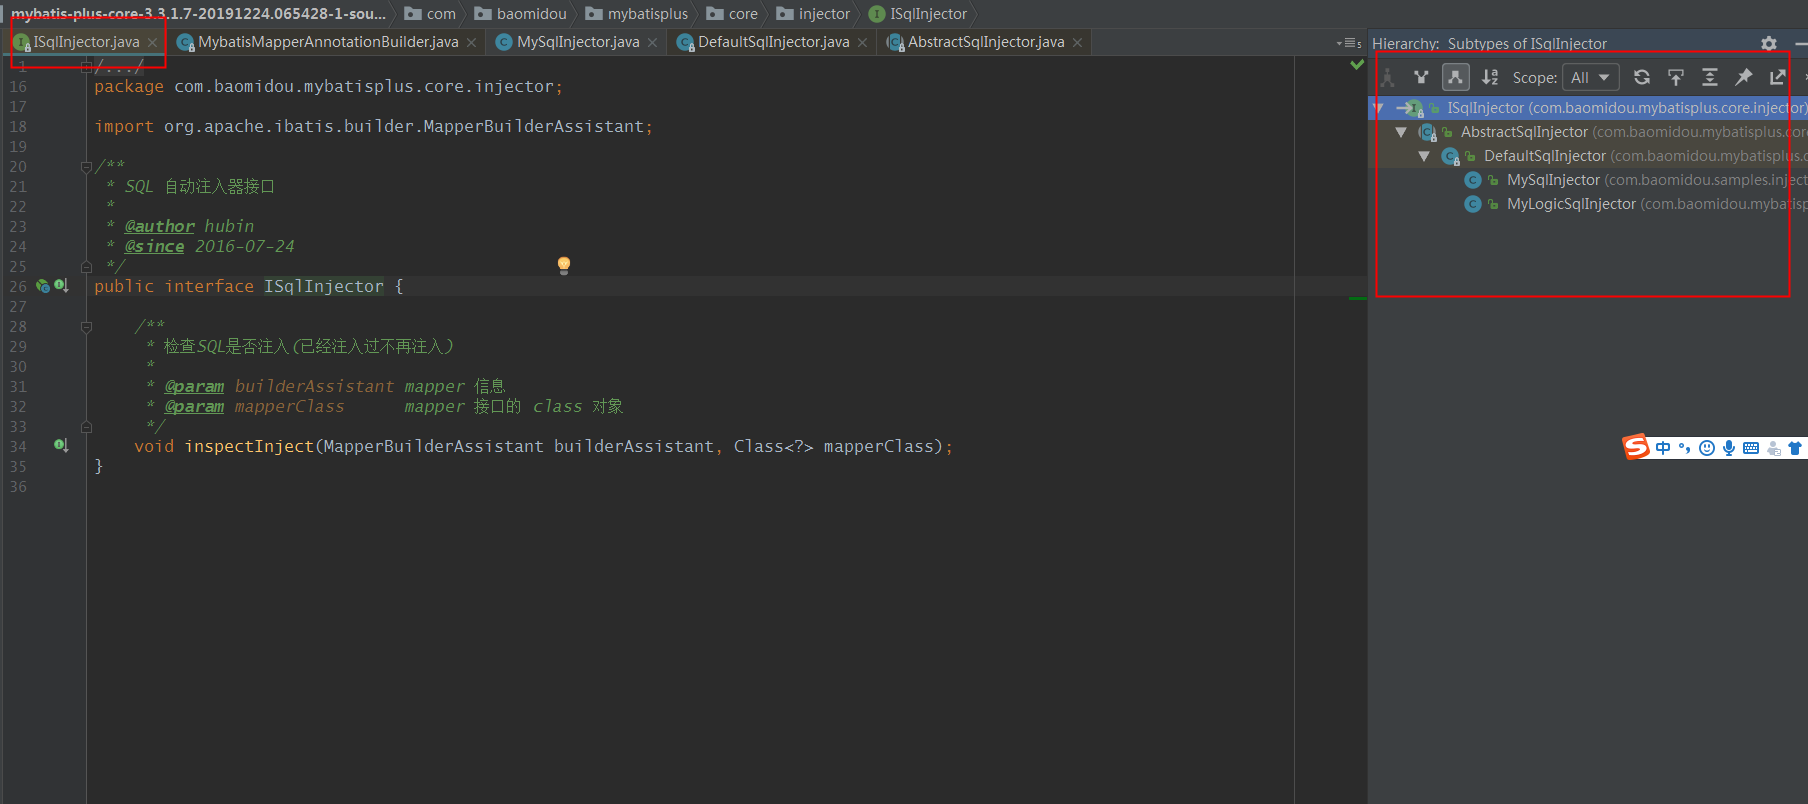Switch to the DefaultSqlInjector.java tab
The width and height of the screenshot is (1808, 804).
(773, 42)
